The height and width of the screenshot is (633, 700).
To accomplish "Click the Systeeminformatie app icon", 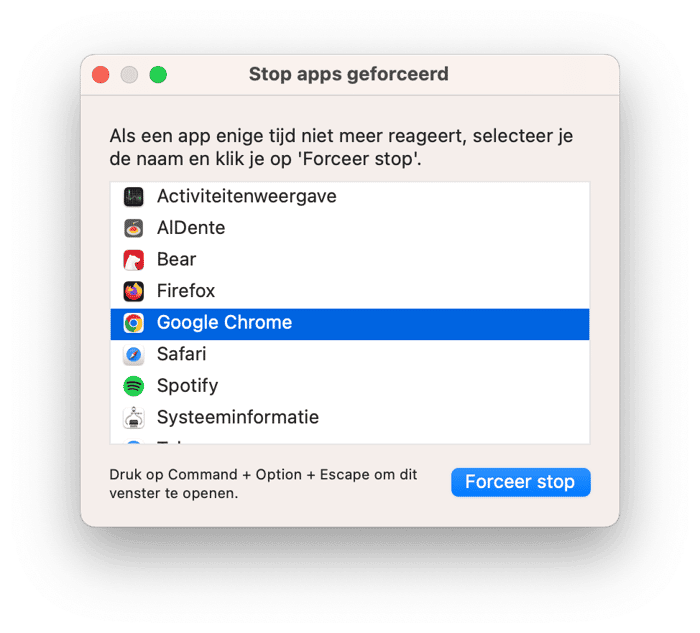I will [x=133, y=418].
